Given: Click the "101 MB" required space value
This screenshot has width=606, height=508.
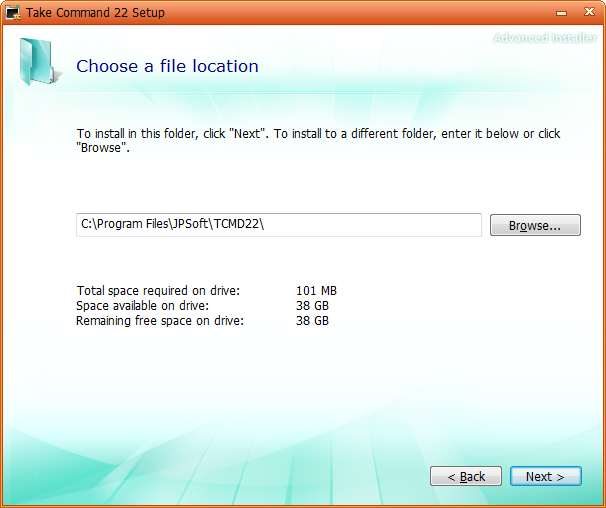Looking at the screenshot, I should (316, 290).
